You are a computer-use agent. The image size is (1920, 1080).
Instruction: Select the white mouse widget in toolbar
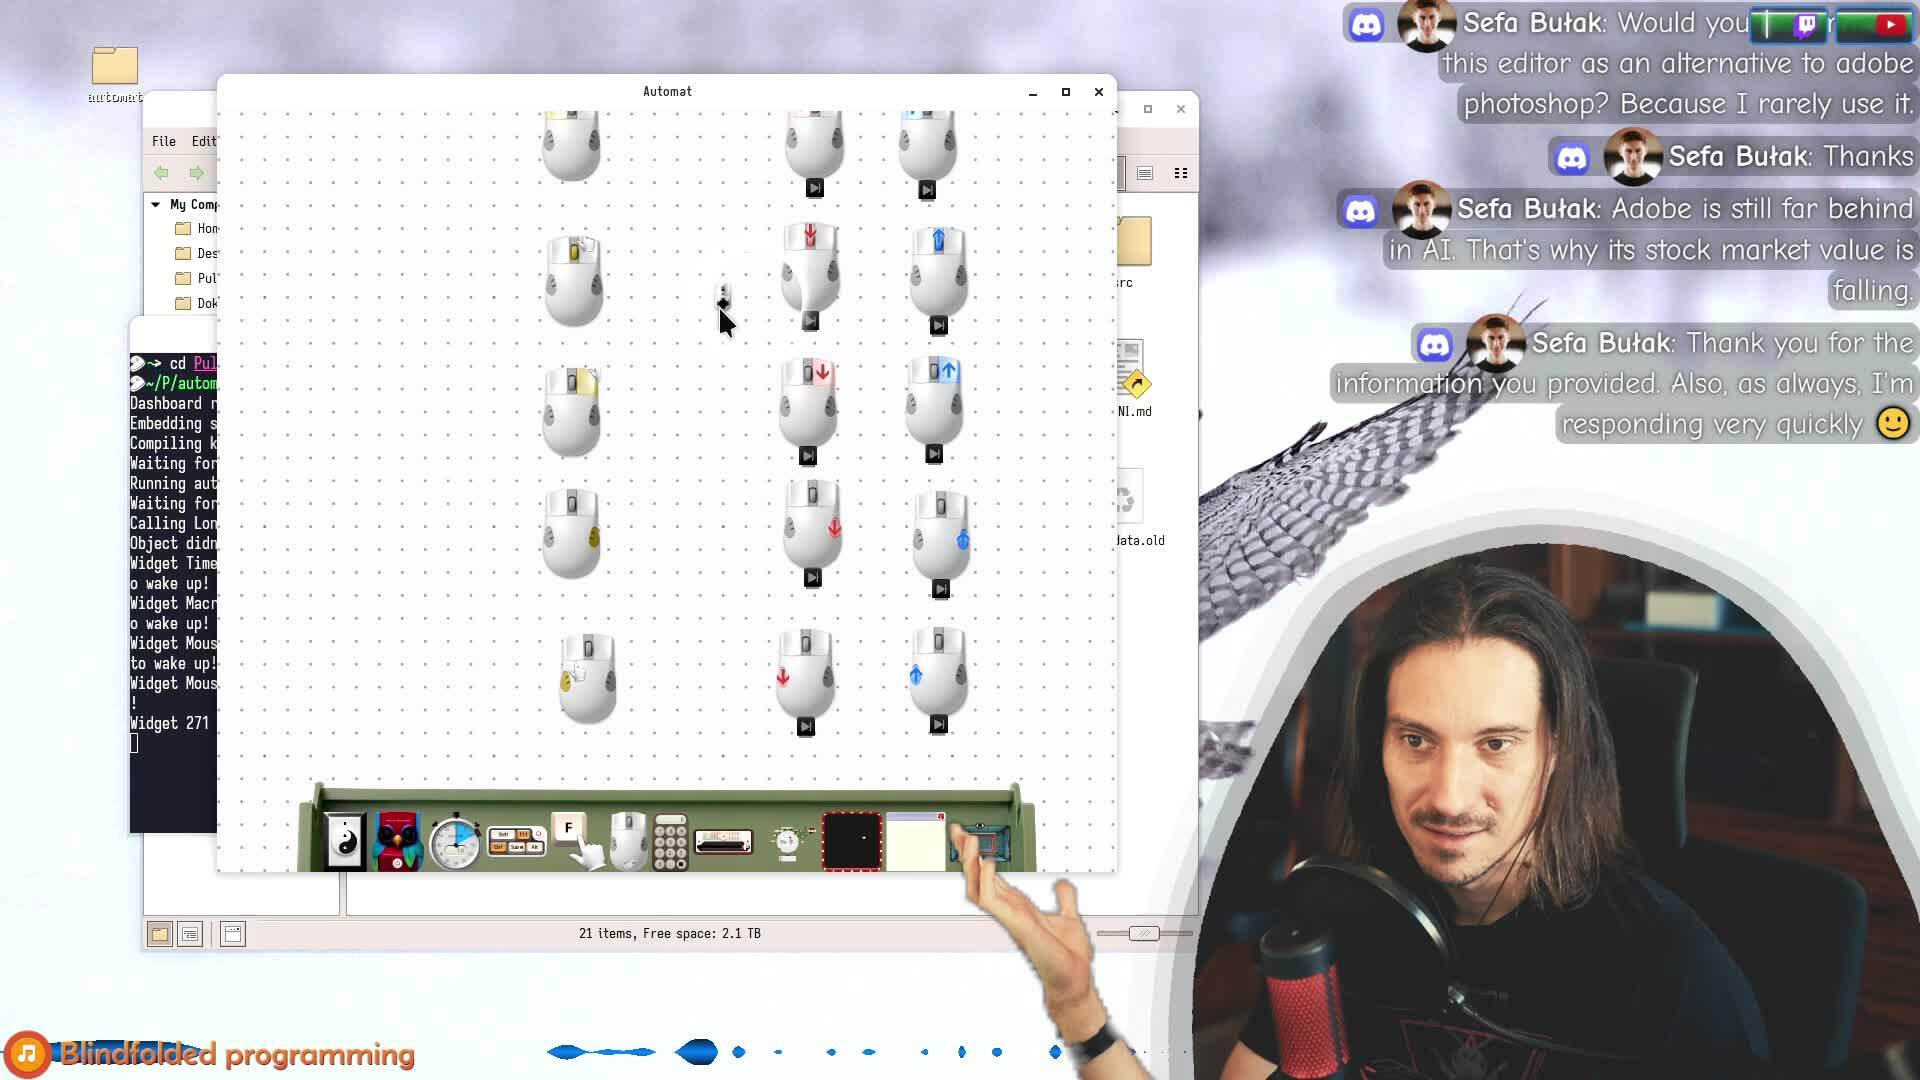628,840
